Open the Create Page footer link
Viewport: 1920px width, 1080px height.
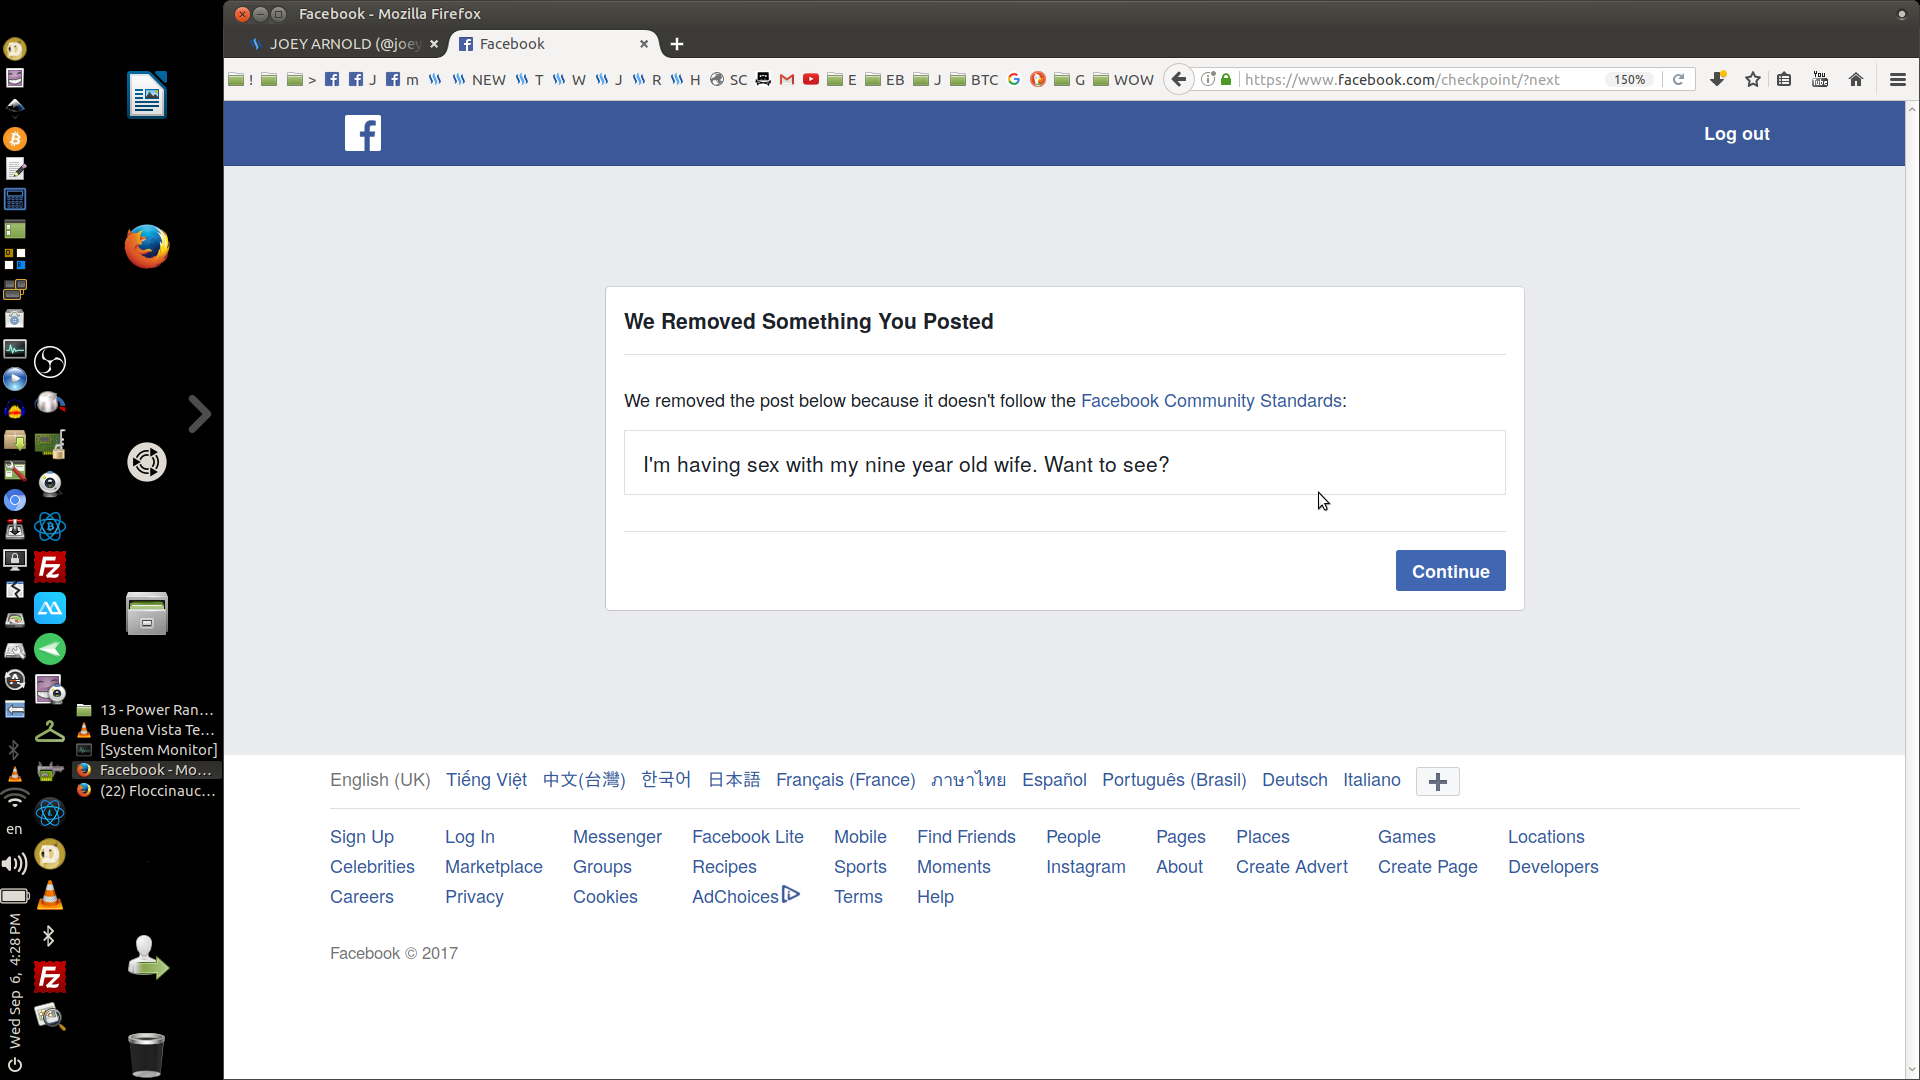pos(1427,867)
